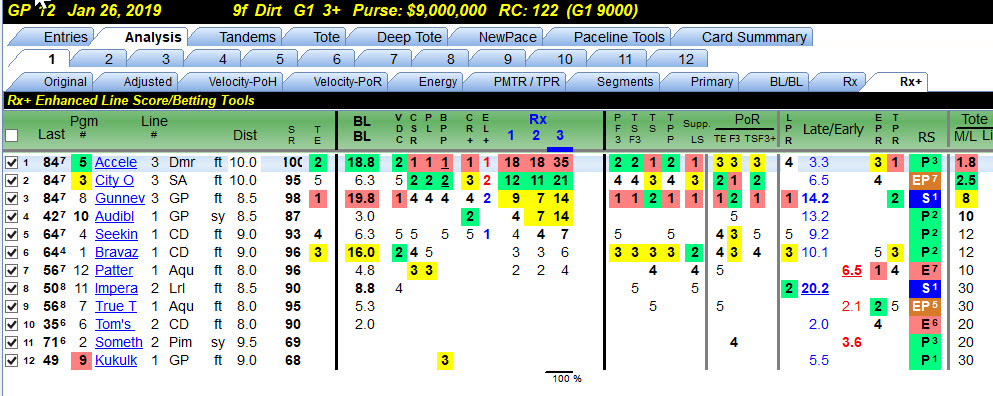Open horse link Someth

tap(118, 343)
